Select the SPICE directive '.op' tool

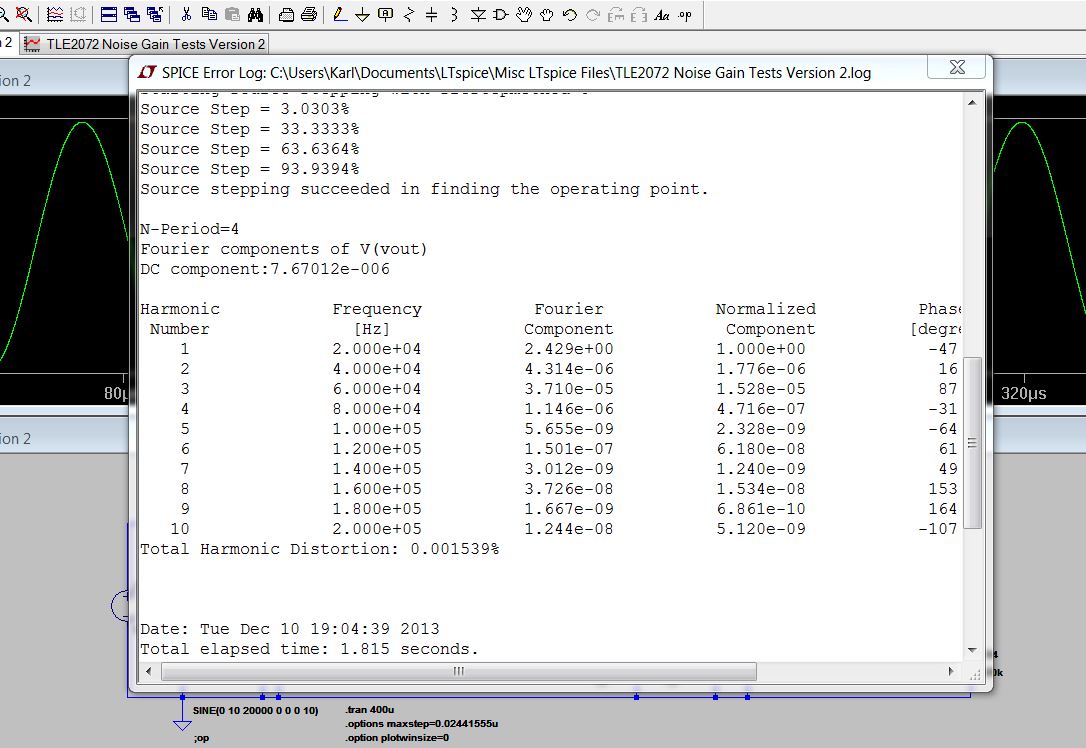685,14
